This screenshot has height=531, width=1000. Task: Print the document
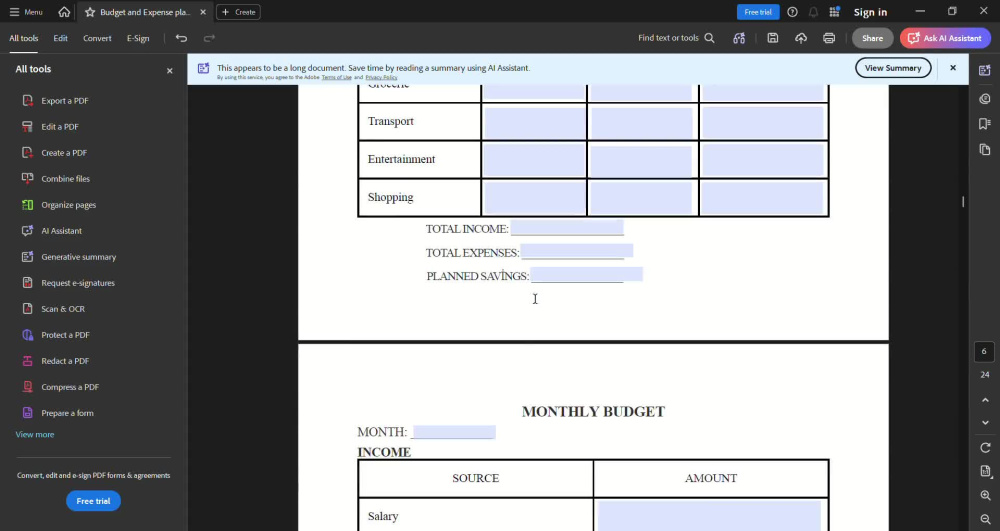click(829, 38)
